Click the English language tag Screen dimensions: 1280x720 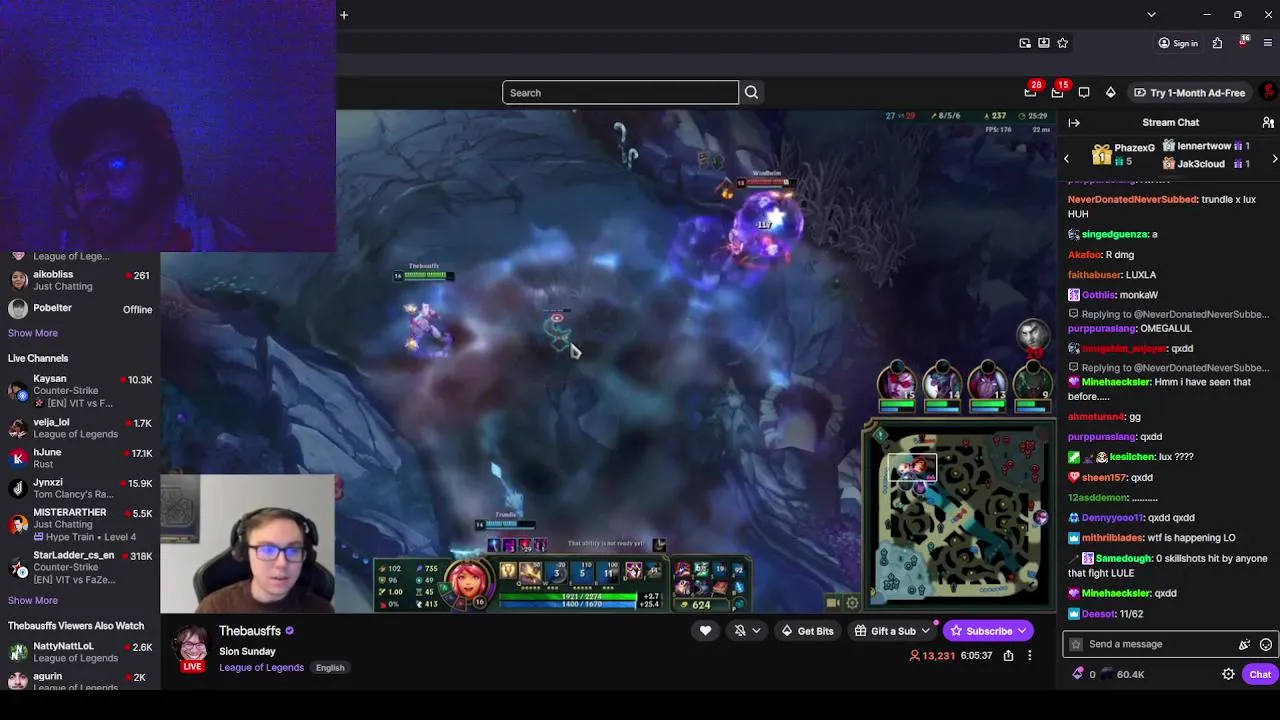(x=330, y=668)
